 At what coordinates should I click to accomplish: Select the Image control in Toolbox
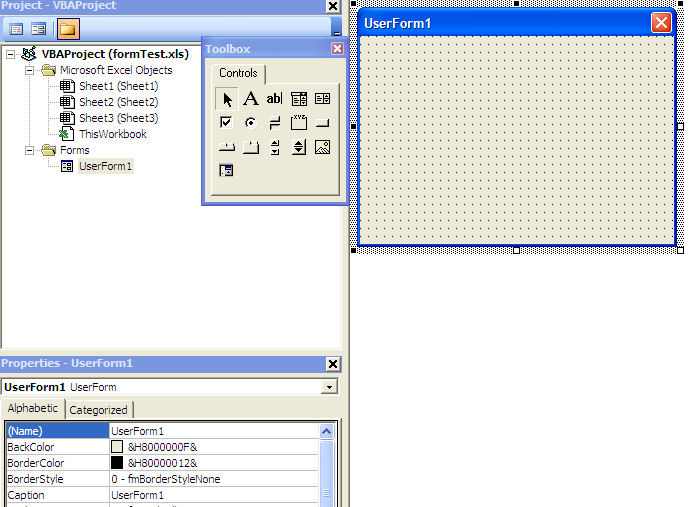(x=323, y=147)
